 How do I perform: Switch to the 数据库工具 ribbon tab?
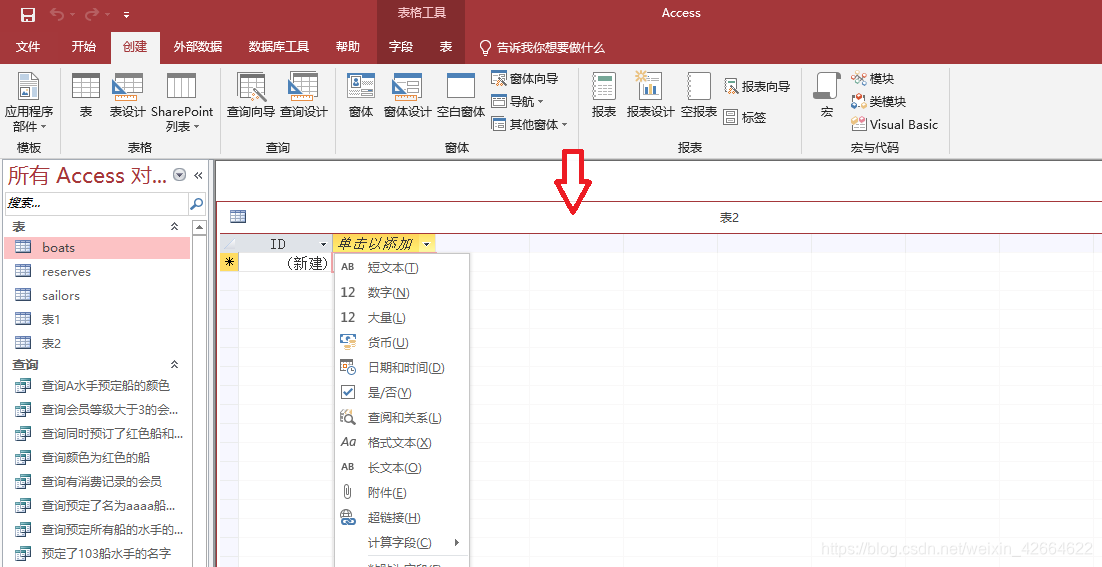tap(278, 47)
